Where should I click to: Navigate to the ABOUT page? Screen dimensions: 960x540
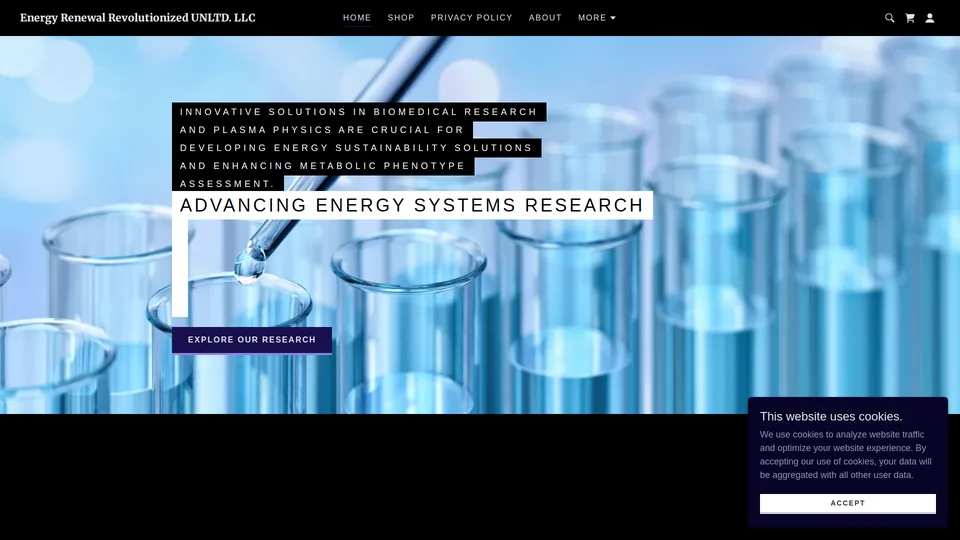coord(545,18)
